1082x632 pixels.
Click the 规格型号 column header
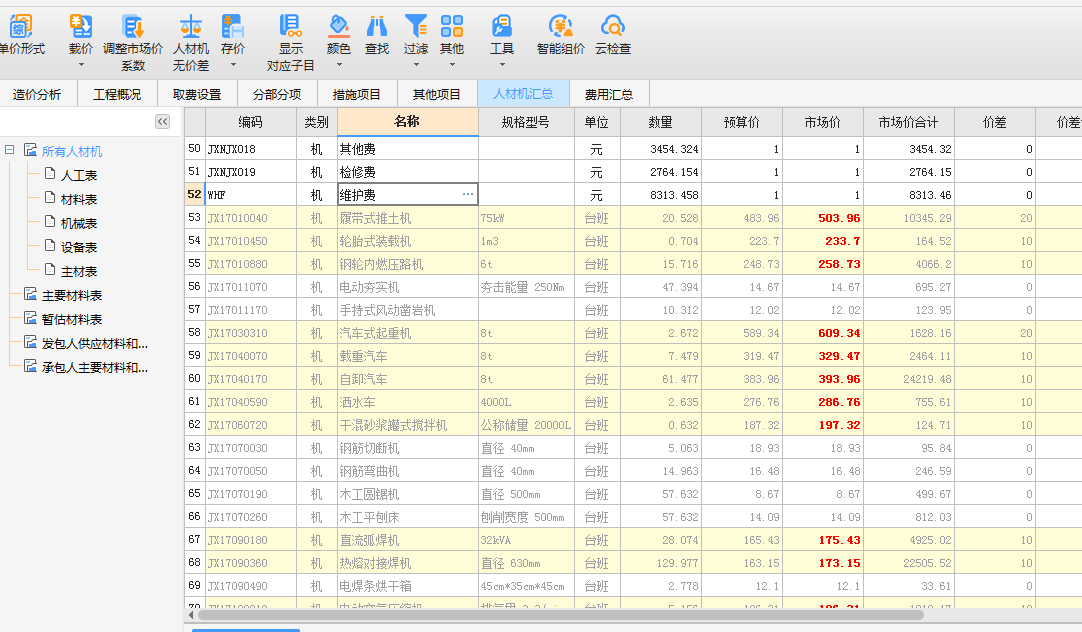point(526,122)
